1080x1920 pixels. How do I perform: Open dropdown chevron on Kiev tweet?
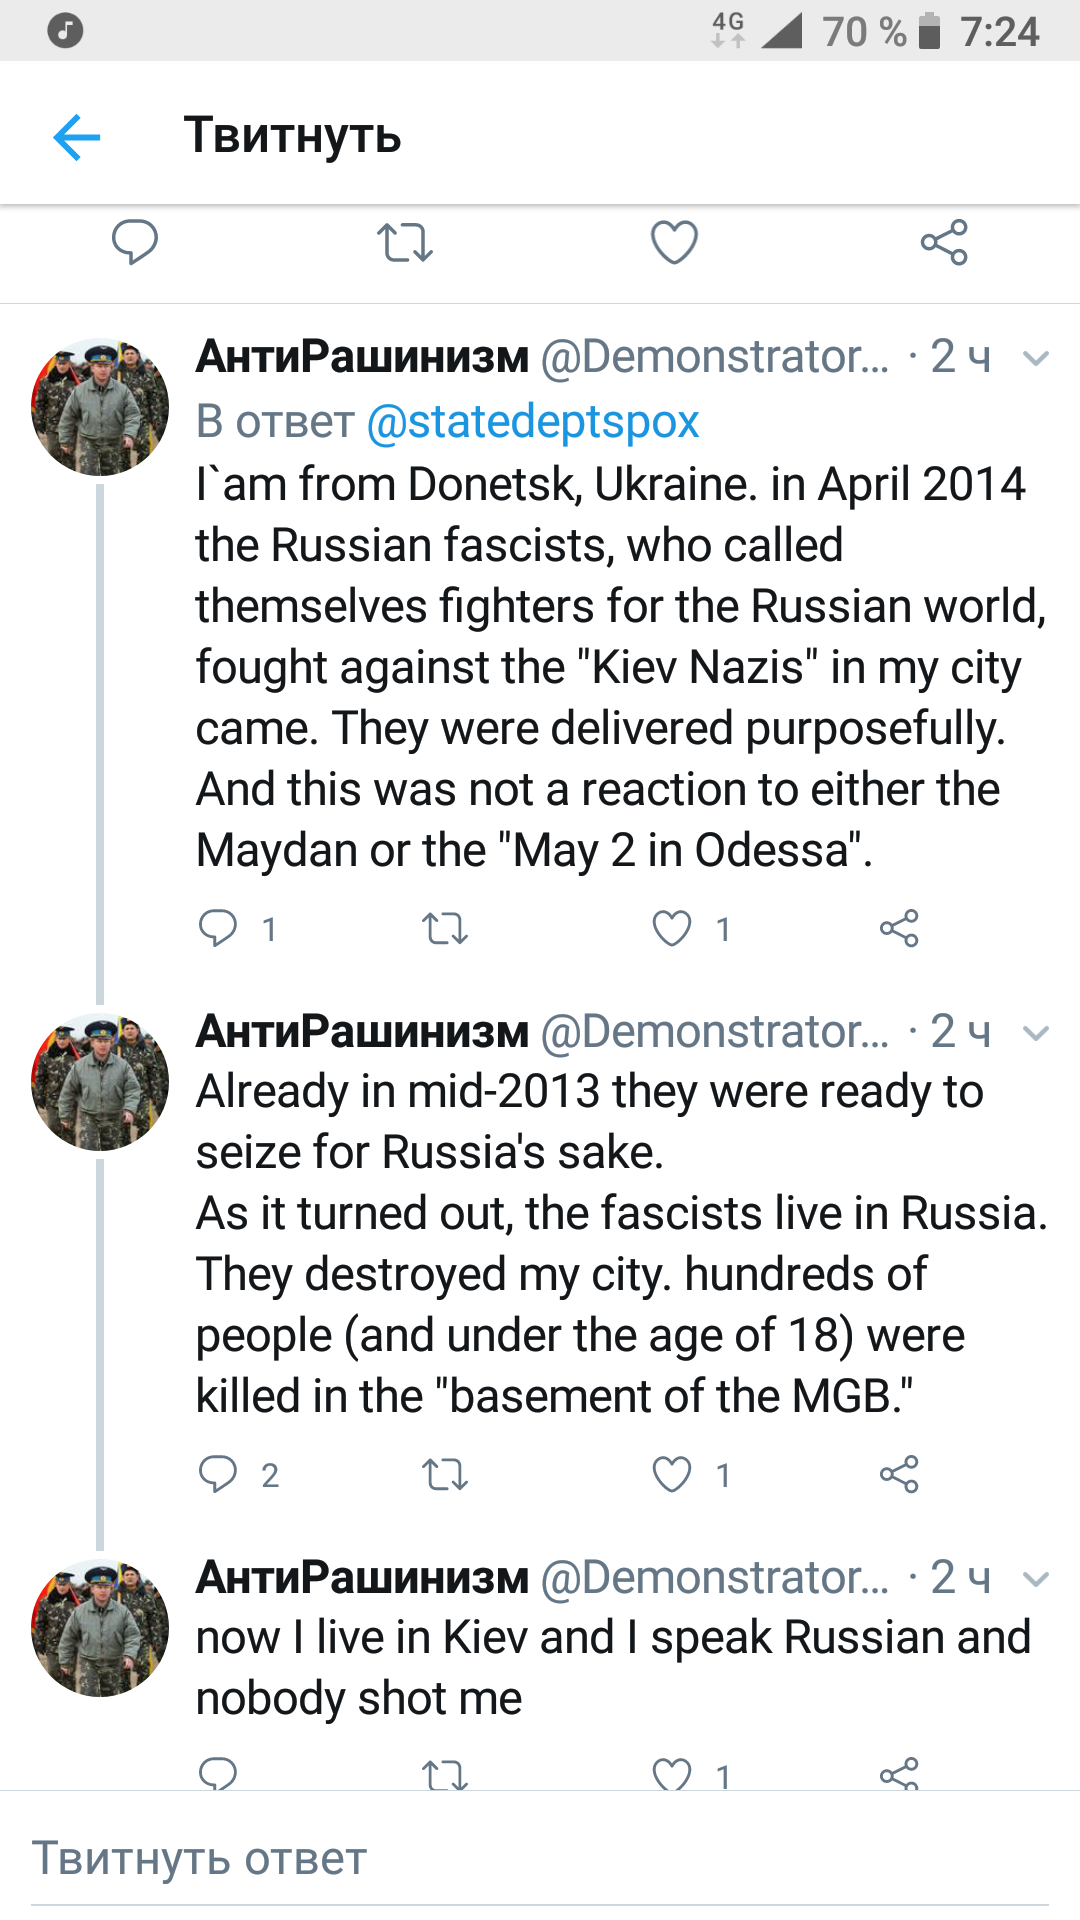(x=1036, y=1579)
